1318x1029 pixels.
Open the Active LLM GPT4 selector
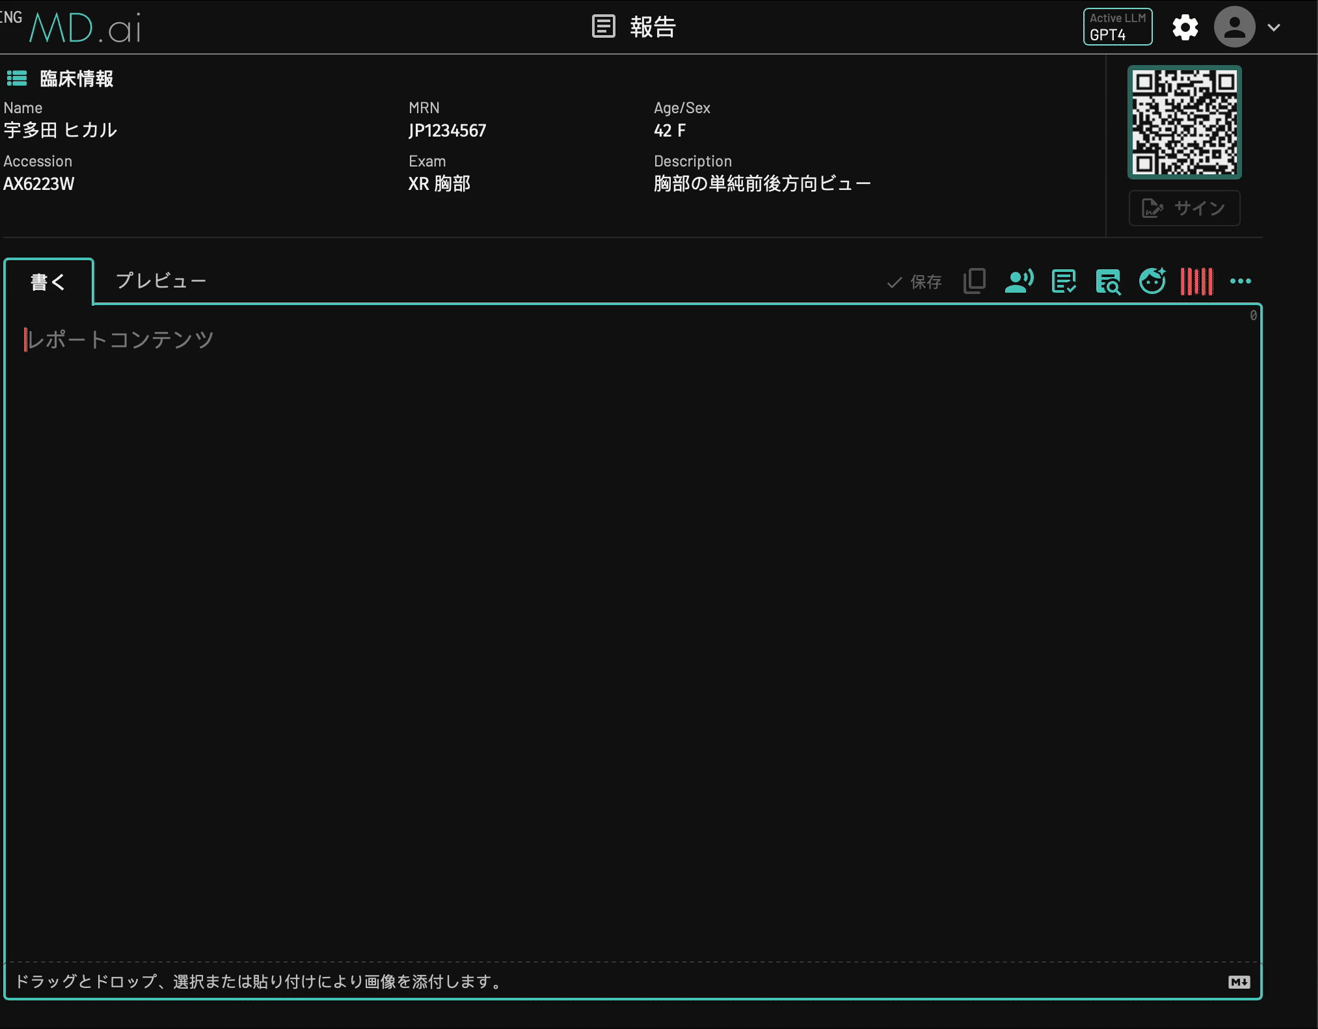(1117, 27)
